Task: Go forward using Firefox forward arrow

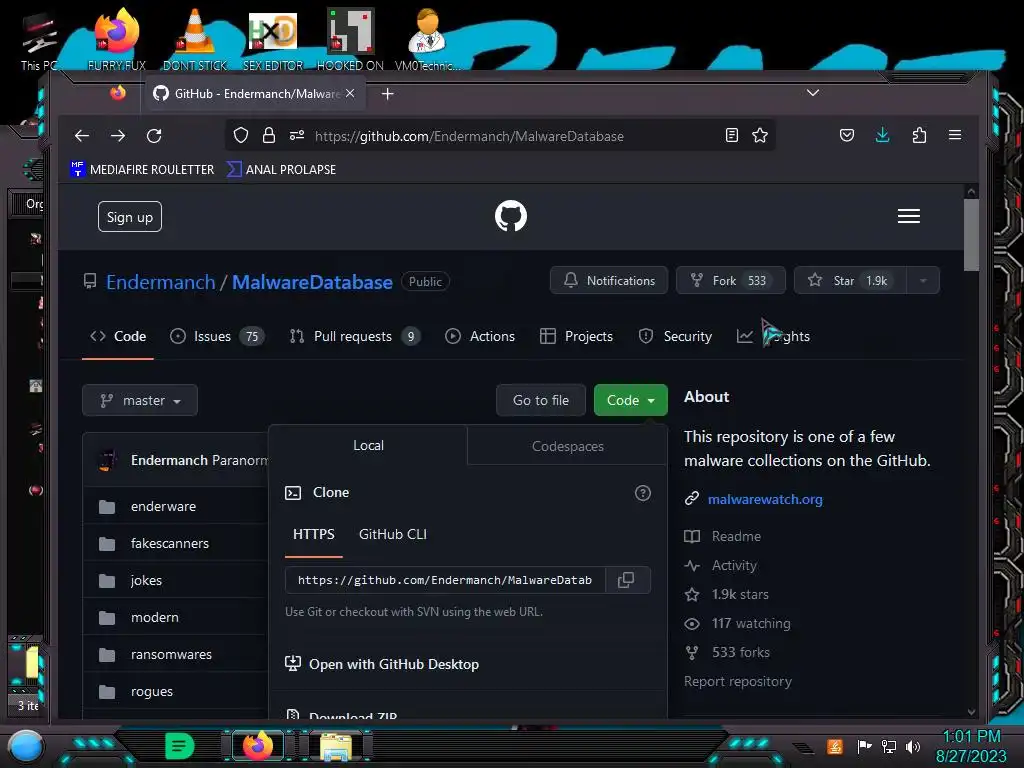Action: click(x=118, y=136)
